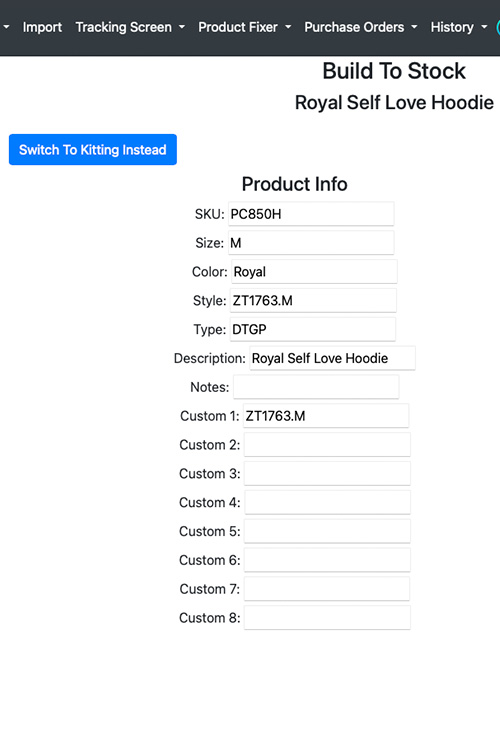Select the Custom 1 input field
This screenshot has height=750, width=500.
coord(326,416)
